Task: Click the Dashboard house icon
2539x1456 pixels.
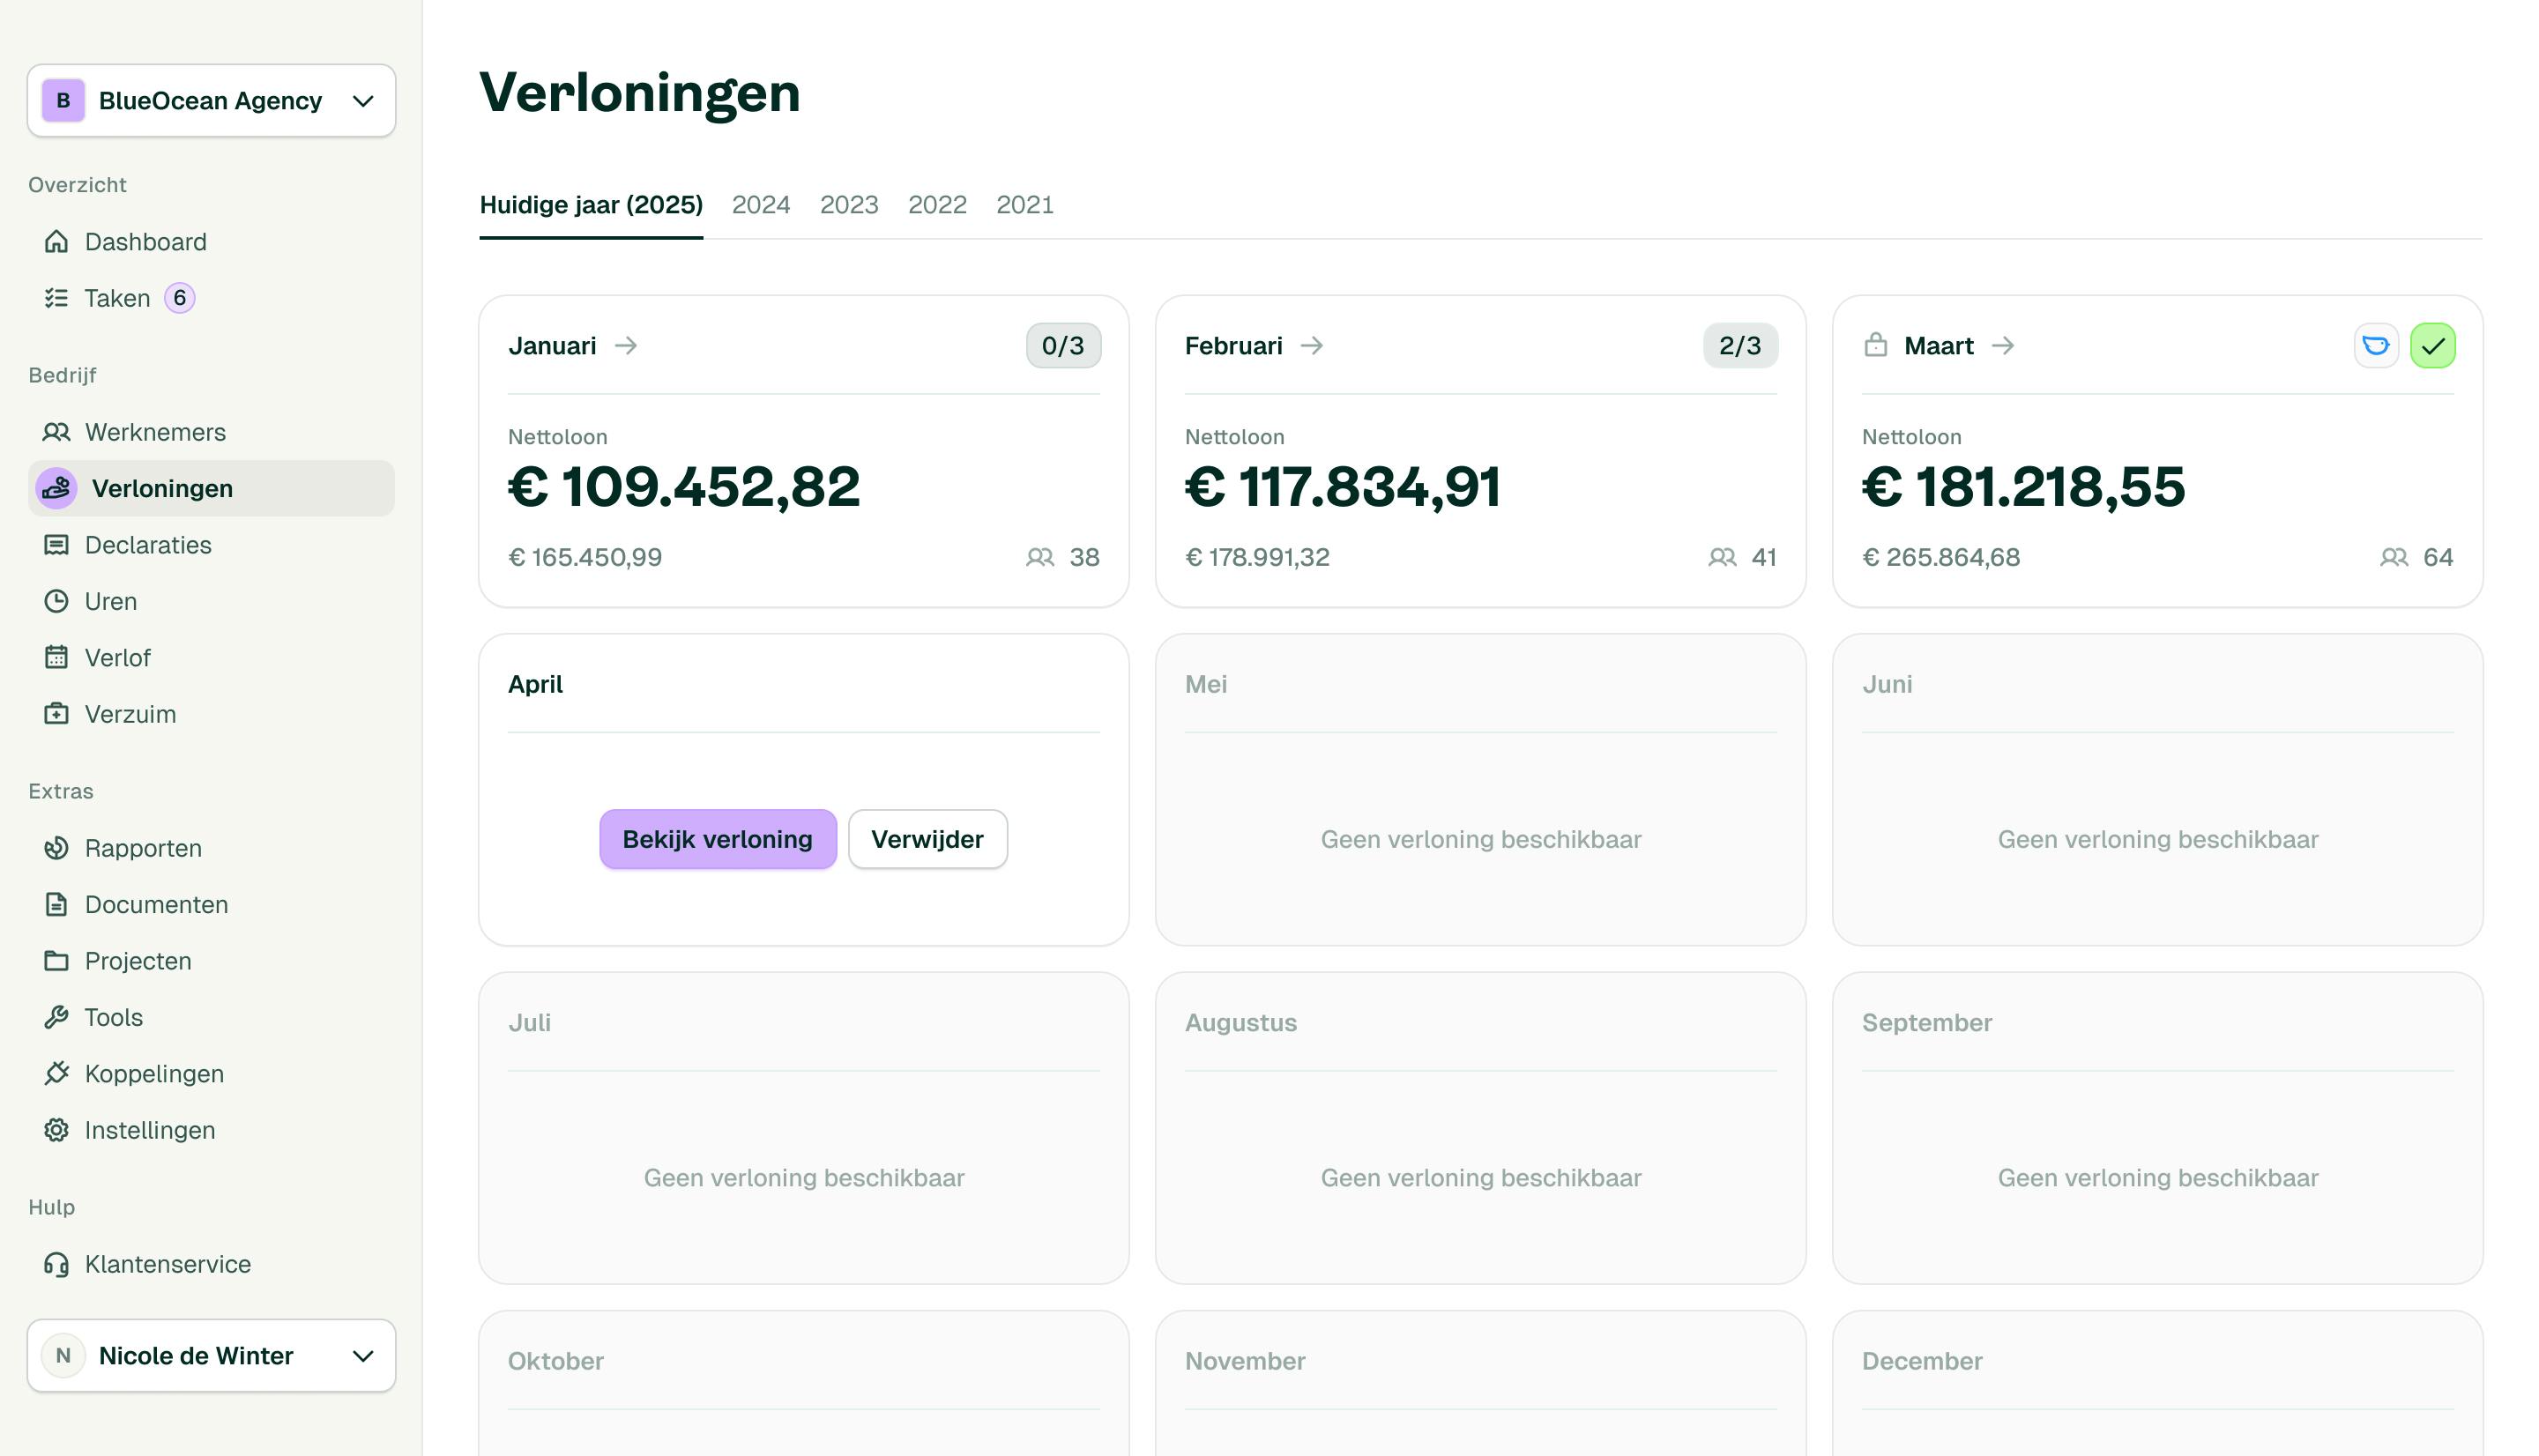Action: coord(56,242)
